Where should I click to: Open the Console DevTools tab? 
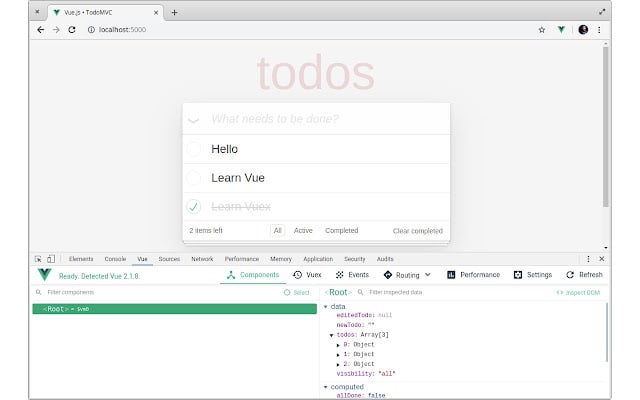(115, 259)
